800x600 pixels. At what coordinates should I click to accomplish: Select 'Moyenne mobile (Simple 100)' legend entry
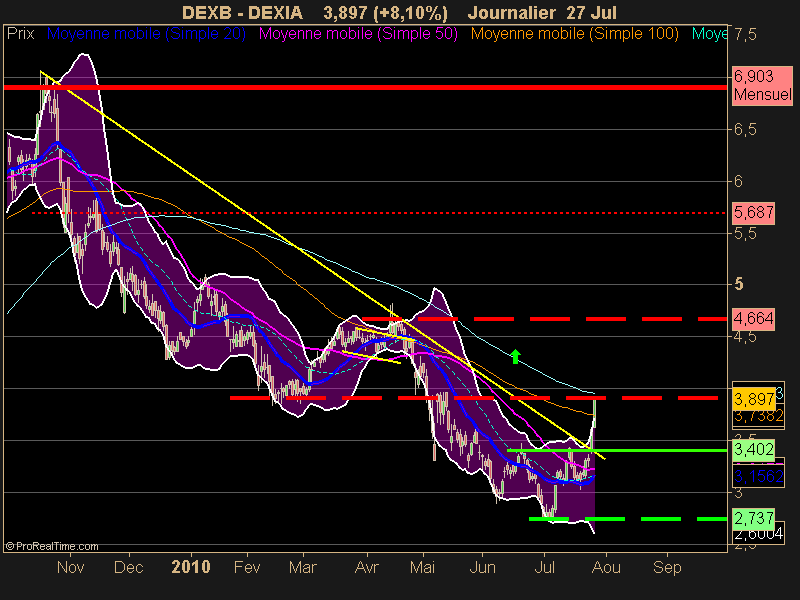click(x=574, y=34)
